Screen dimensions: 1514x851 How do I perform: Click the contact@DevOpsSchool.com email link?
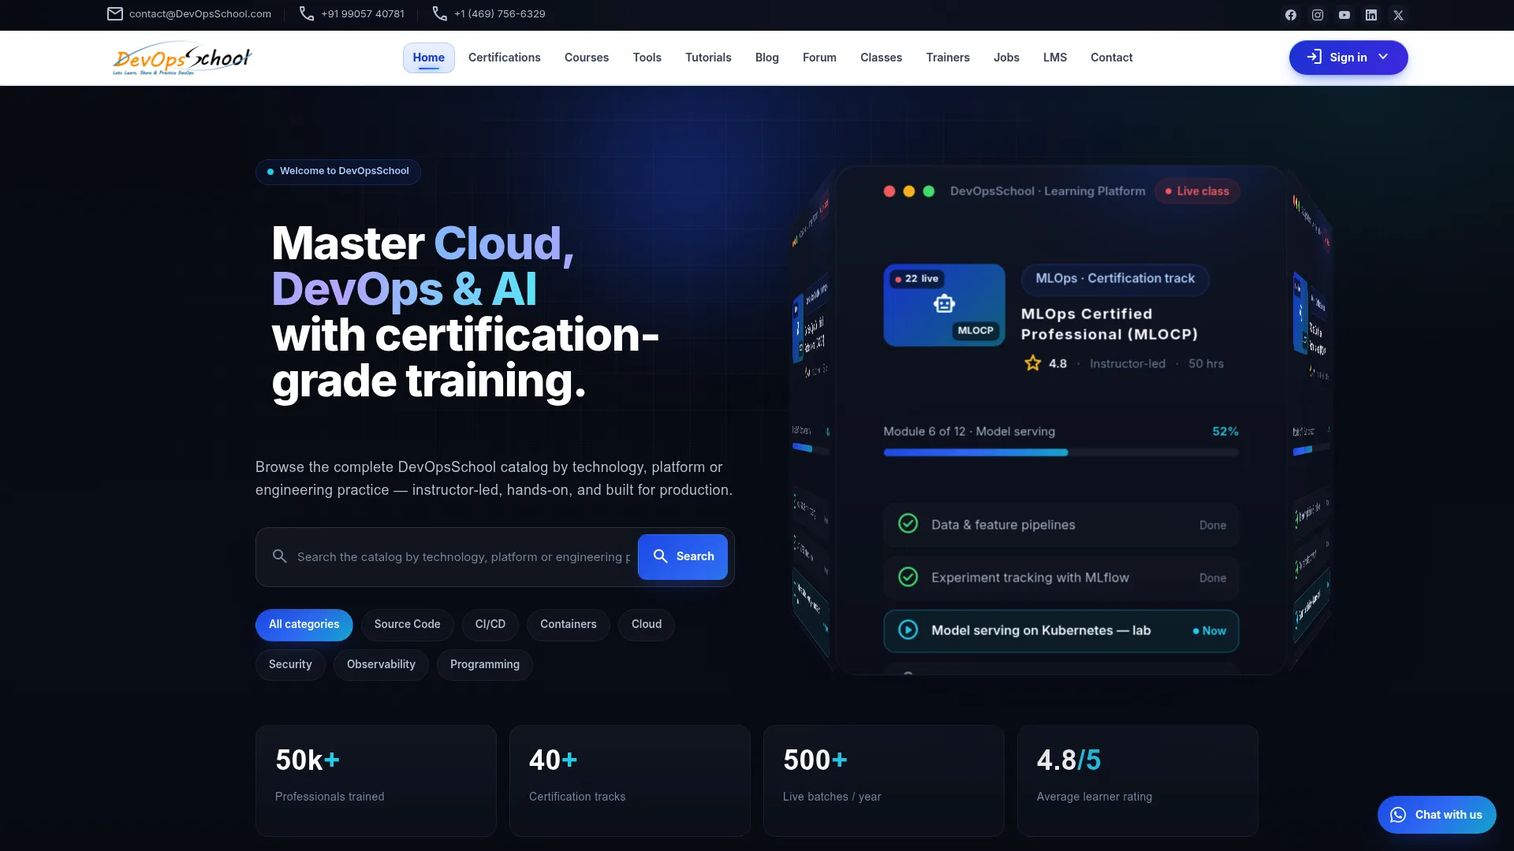(x=200, y=14)
